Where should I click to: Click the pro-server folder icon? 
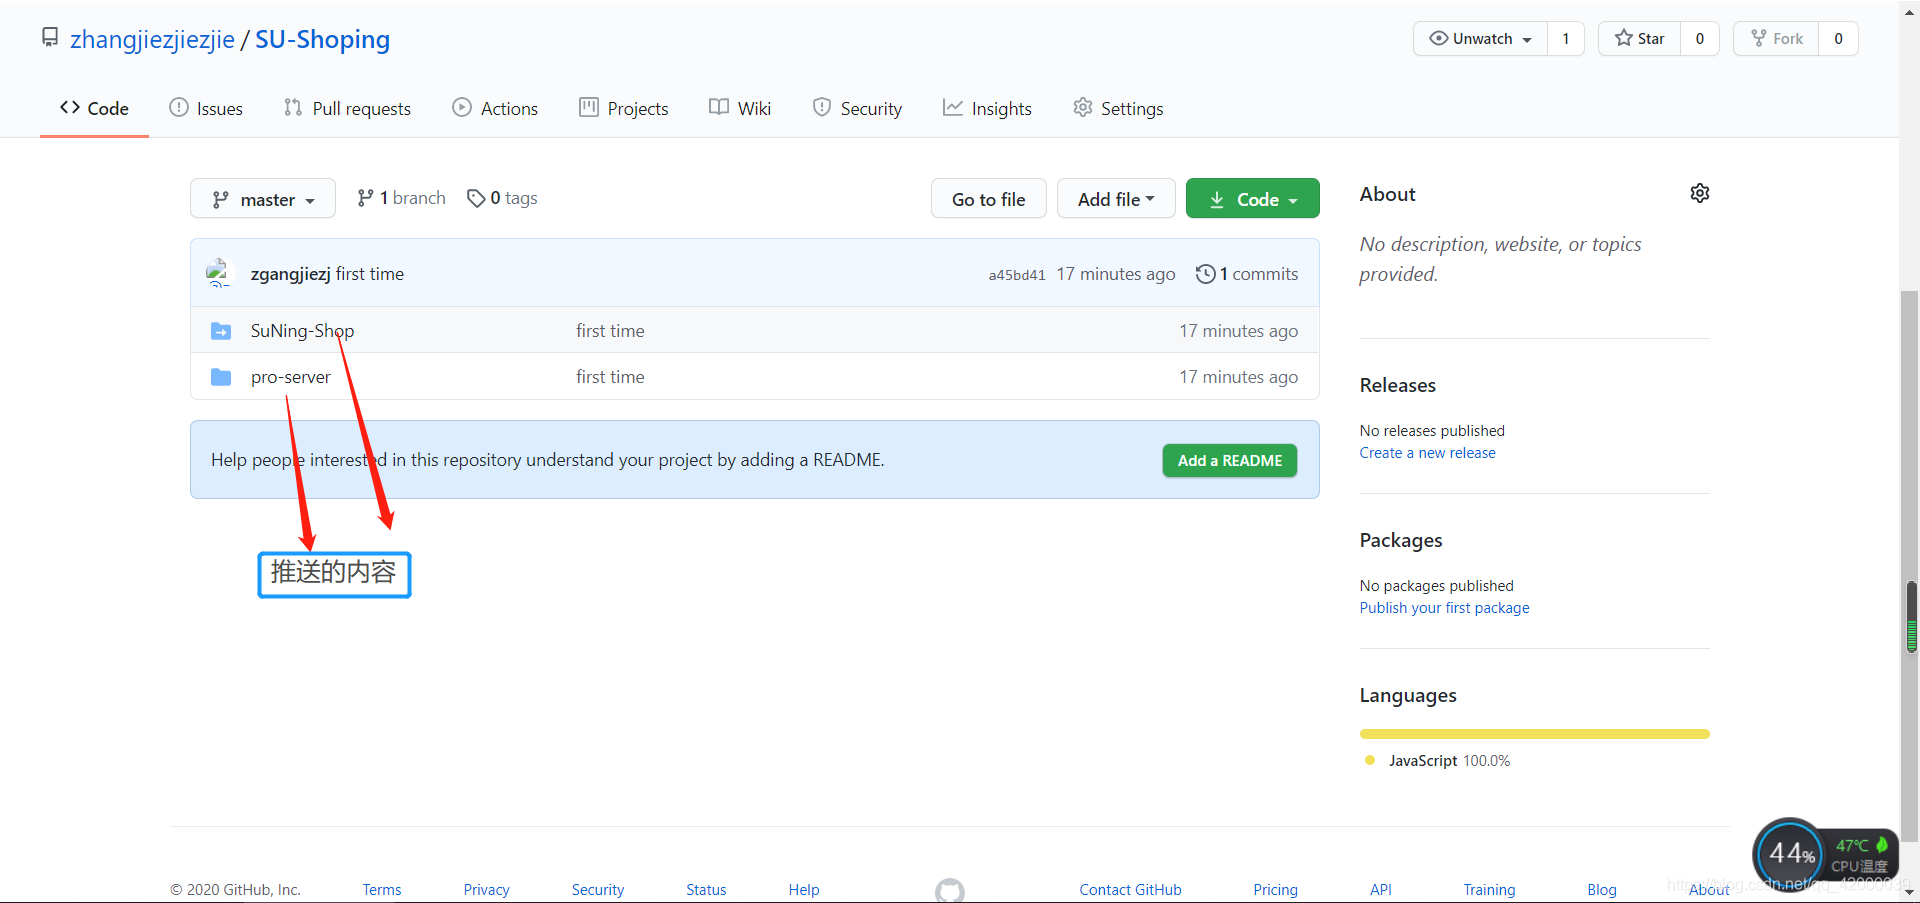pyautogui.click(x=221, y=377)
